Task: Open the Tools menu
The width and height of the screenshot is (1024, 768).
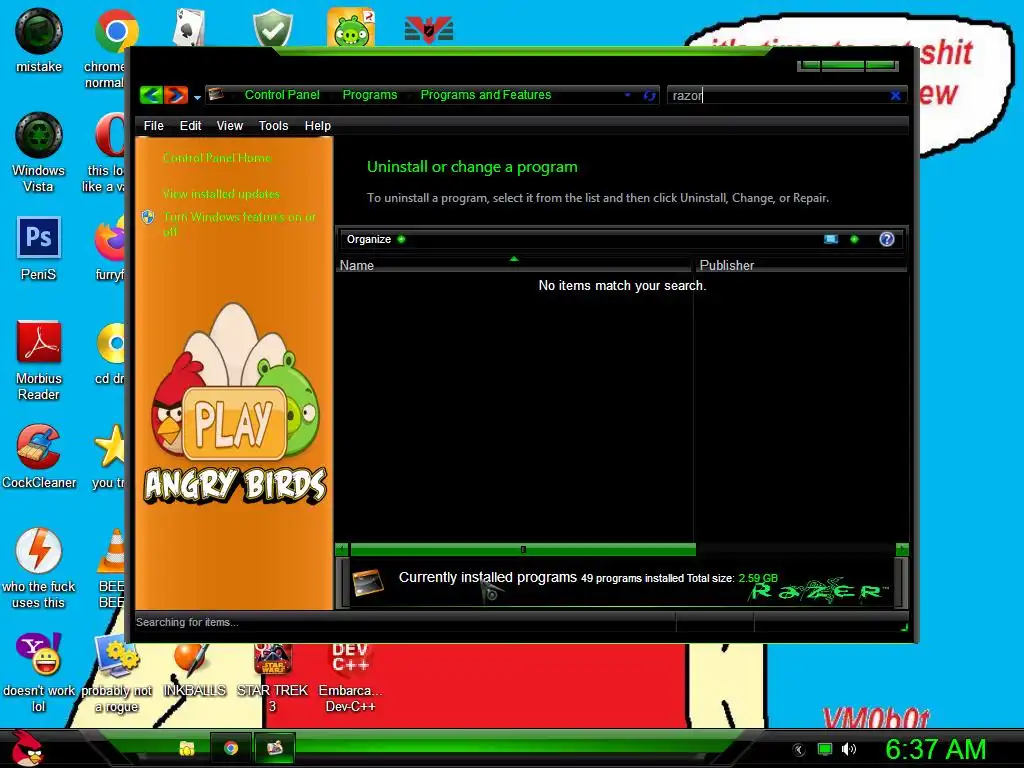Action: coord(273,125)
